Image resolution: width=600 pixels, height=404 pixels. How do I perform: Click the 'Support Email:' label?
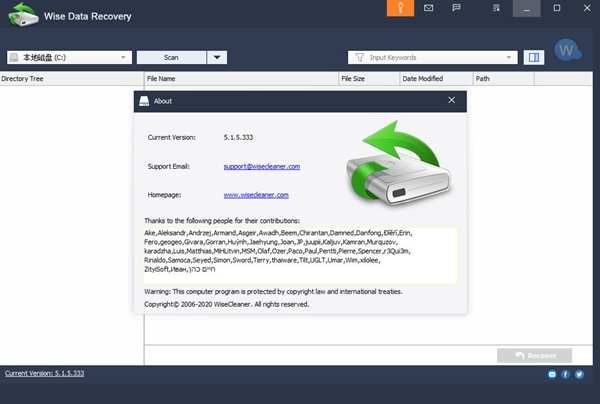(168, 166)
